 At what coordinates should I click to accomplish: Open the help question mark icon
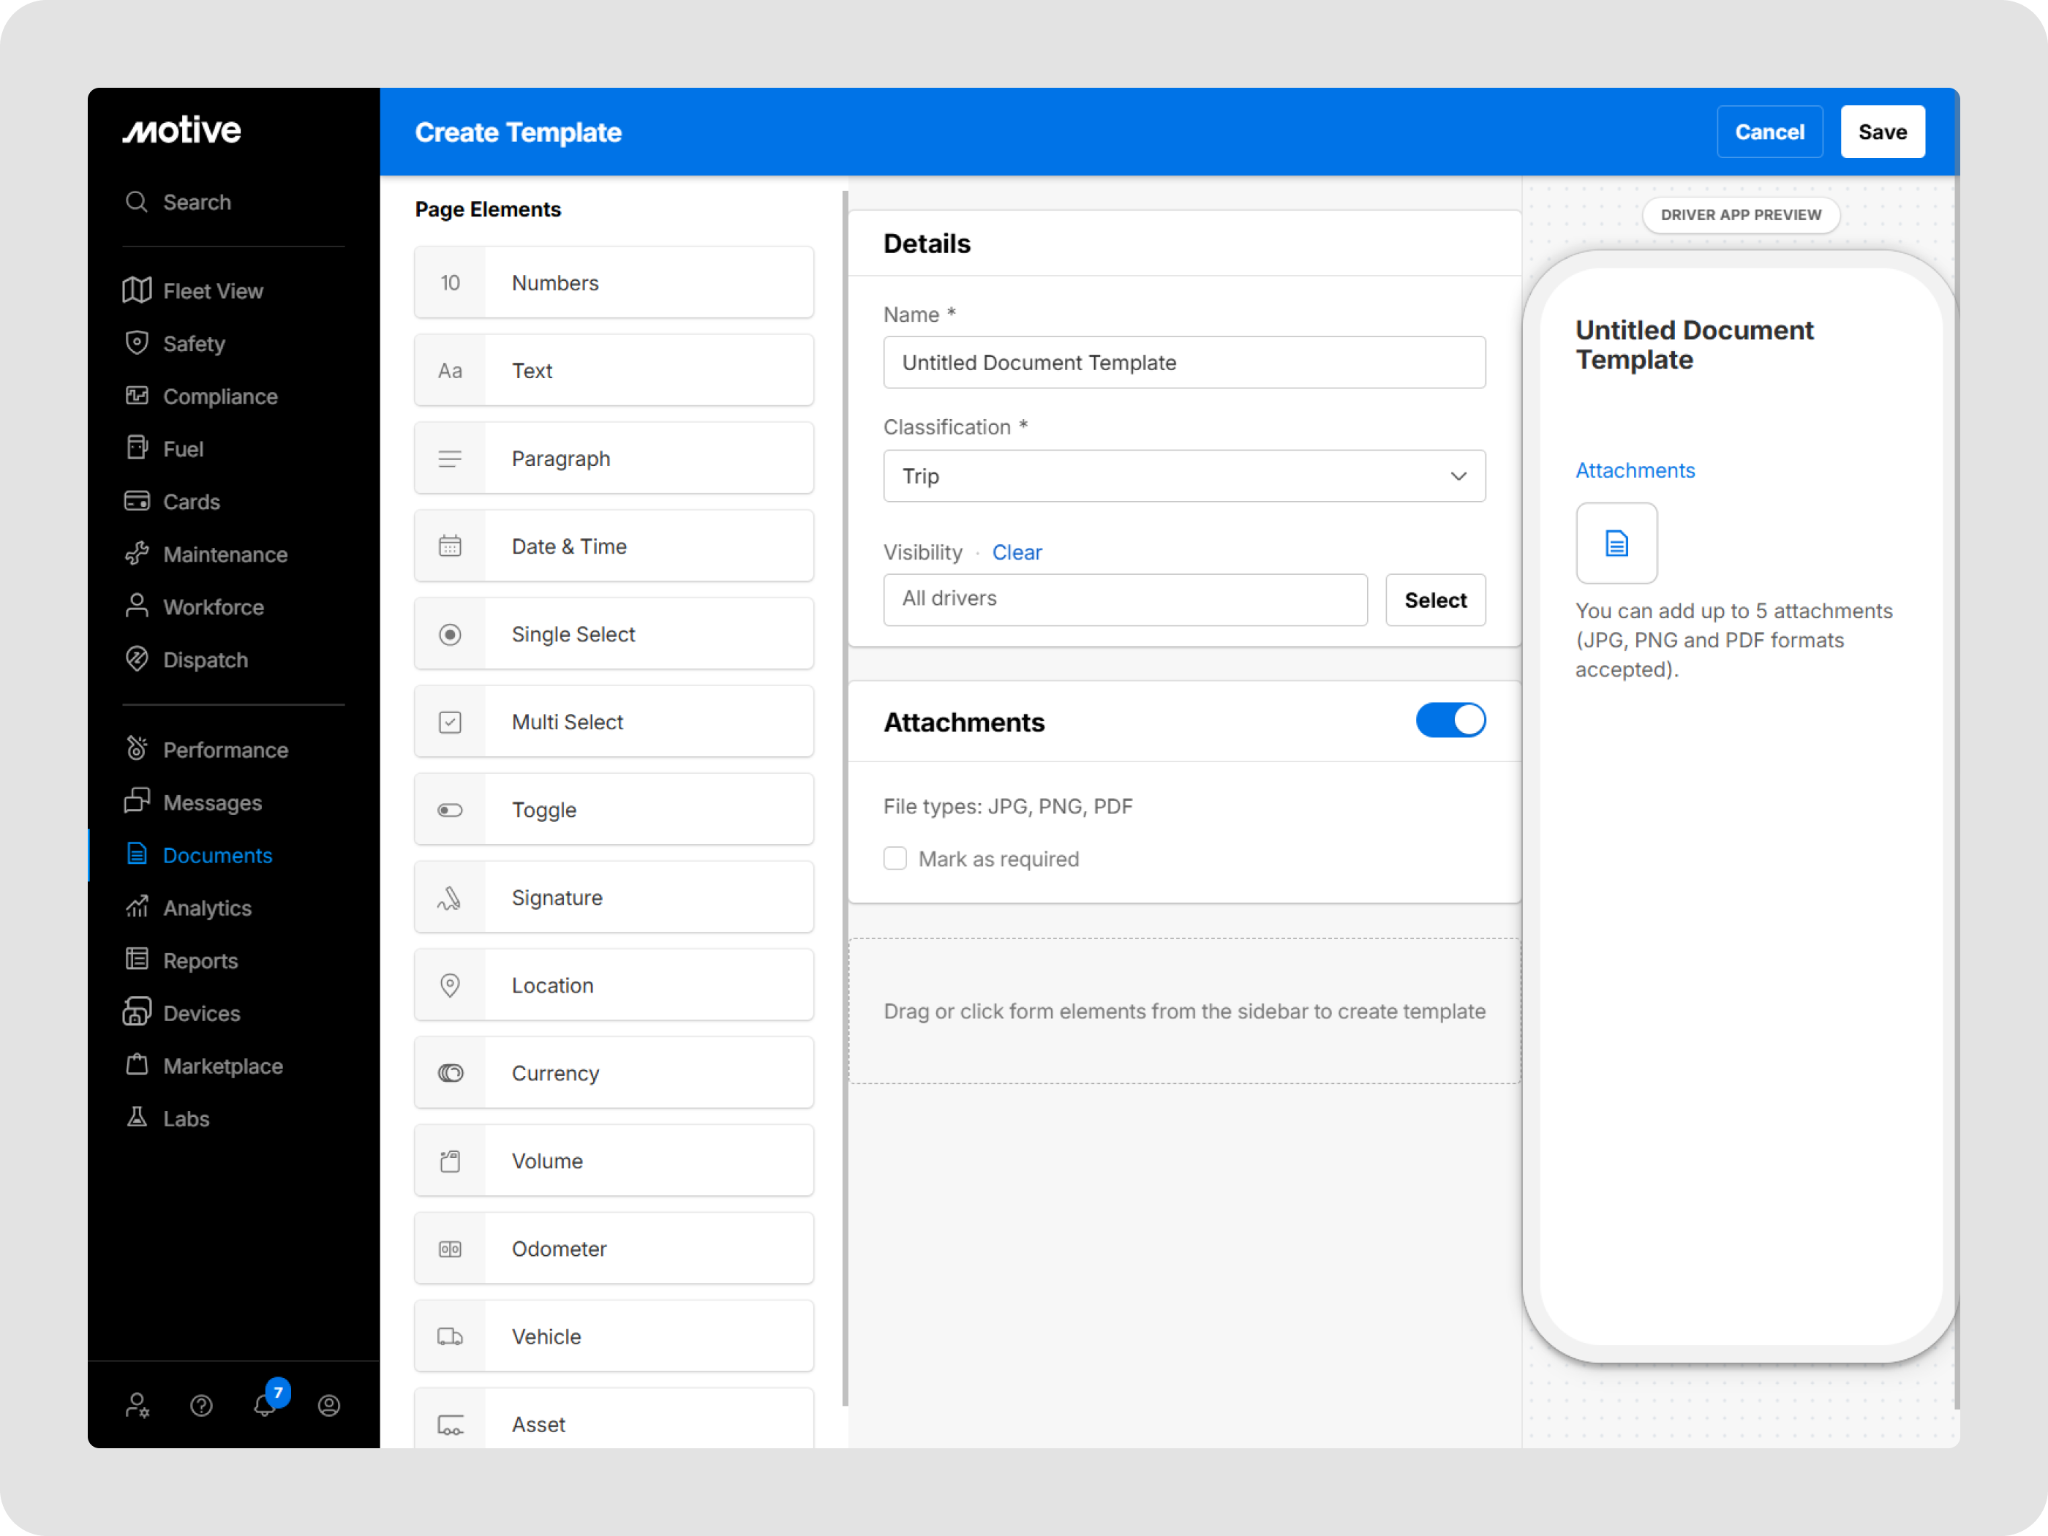[x=201, y=1406]
